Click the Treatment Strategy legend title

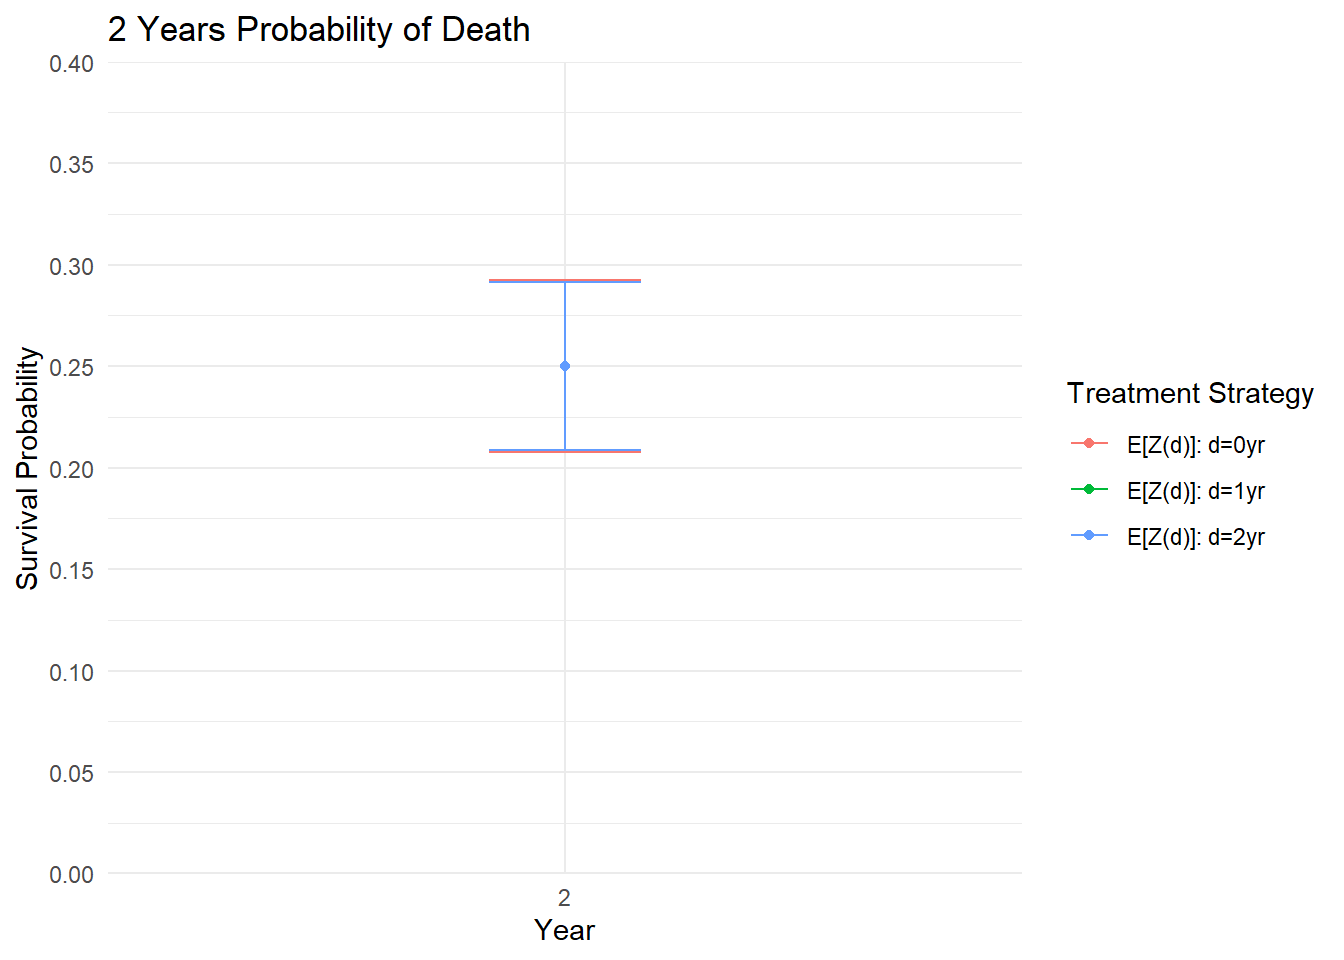coord(1190,394)
